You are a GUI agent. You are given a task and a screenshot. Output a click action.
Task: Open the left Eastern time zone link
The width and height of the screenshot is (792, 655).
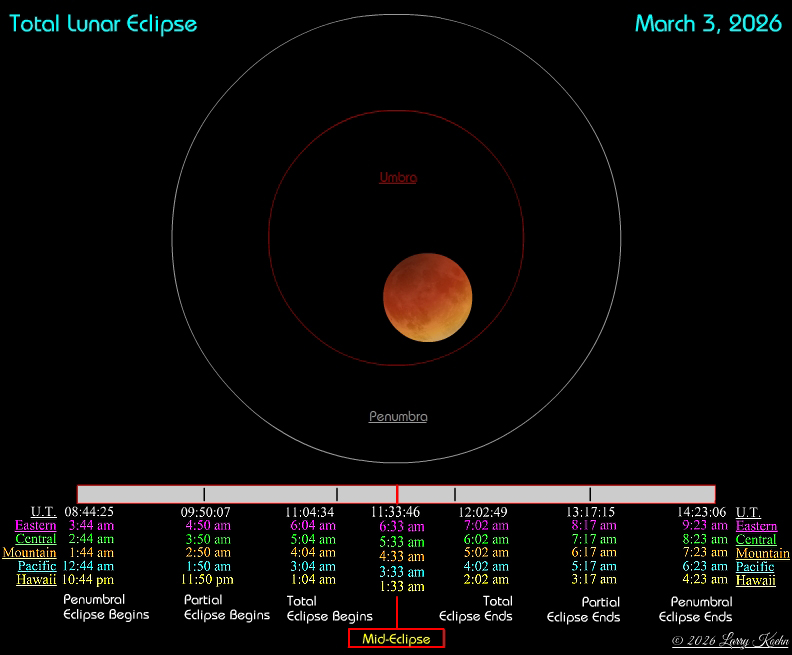point(35,525)
